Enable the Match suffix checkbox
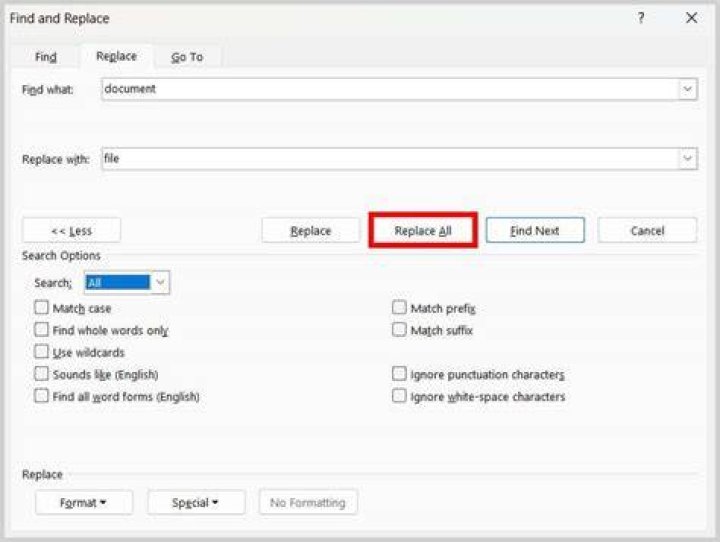The width and height of the screenshot is (720, 542). [399, 330]
